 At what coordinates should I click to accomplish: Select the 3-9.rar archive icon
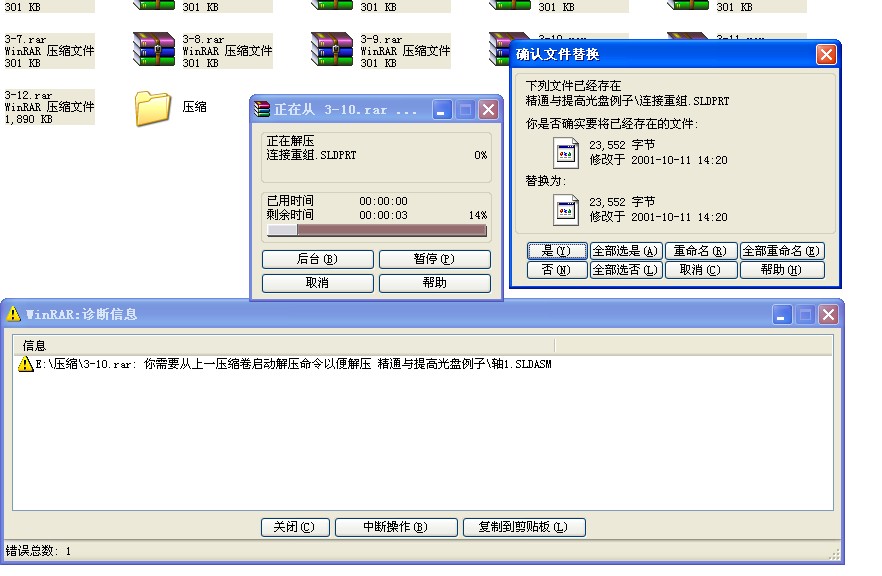point(332,50)
